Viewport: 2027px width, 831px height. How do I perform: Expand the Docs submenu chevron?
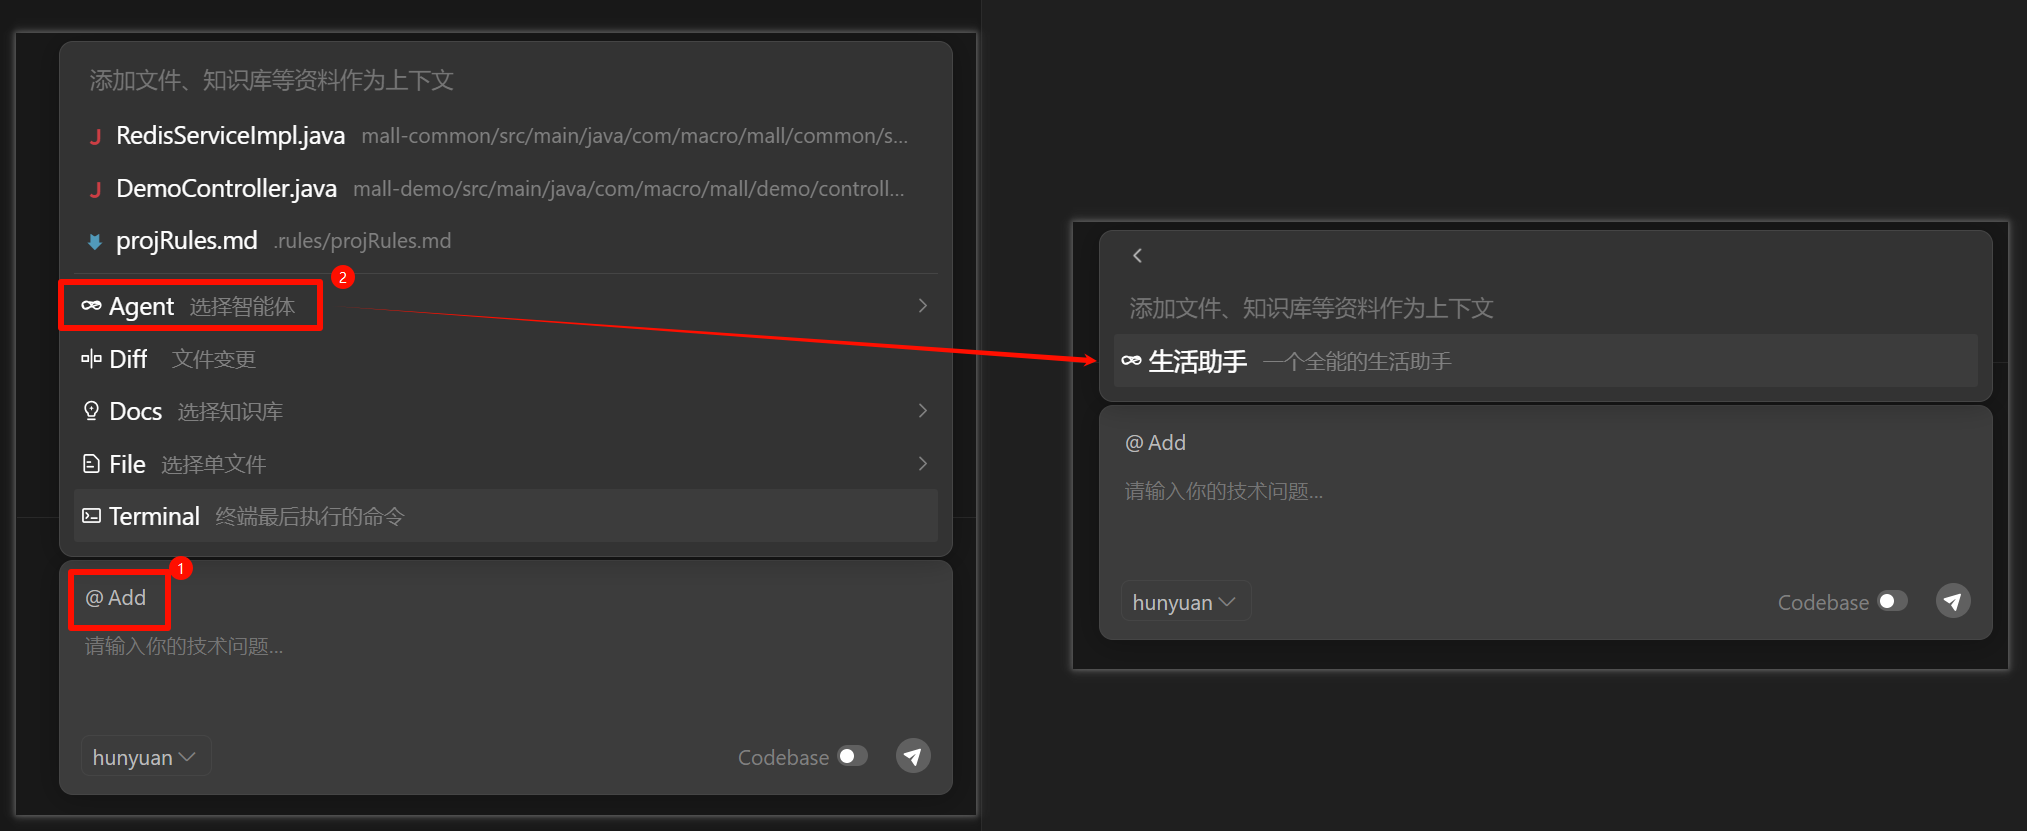[x=922, y=411]
